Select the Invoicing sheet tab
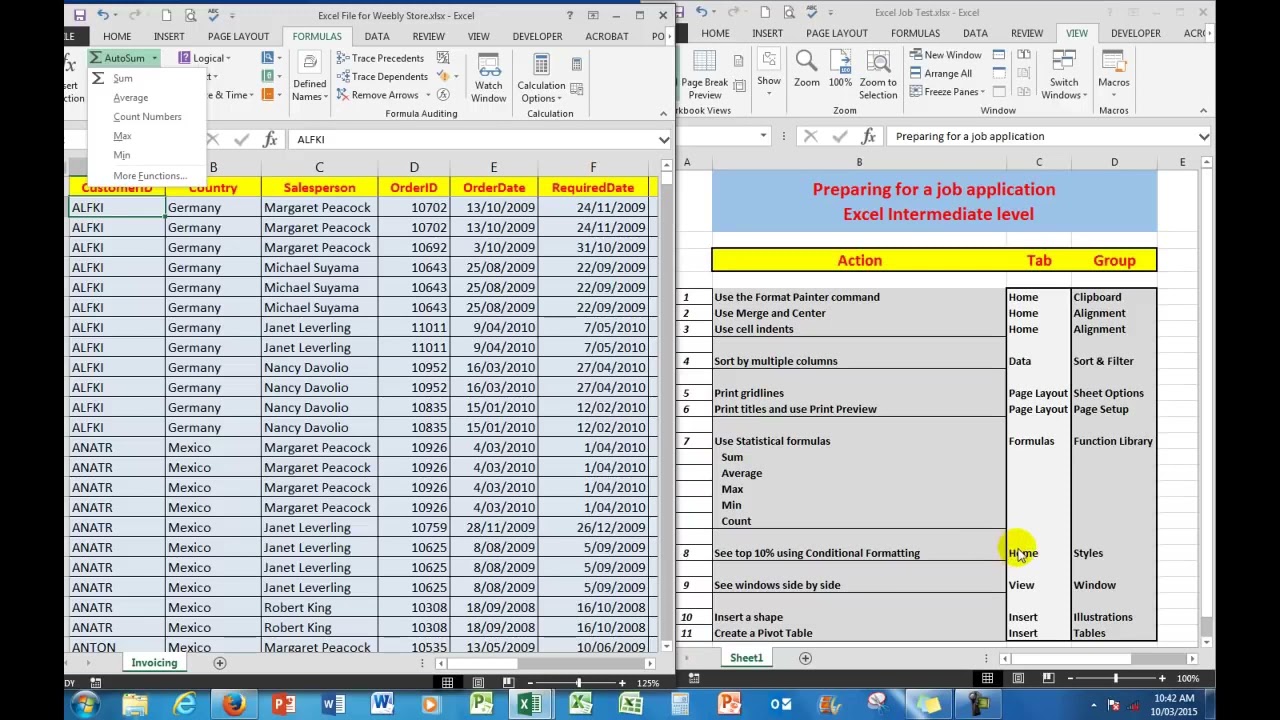Image resolution: width=1280 pixels, height=720 pixels. click(x=154, y=662)
